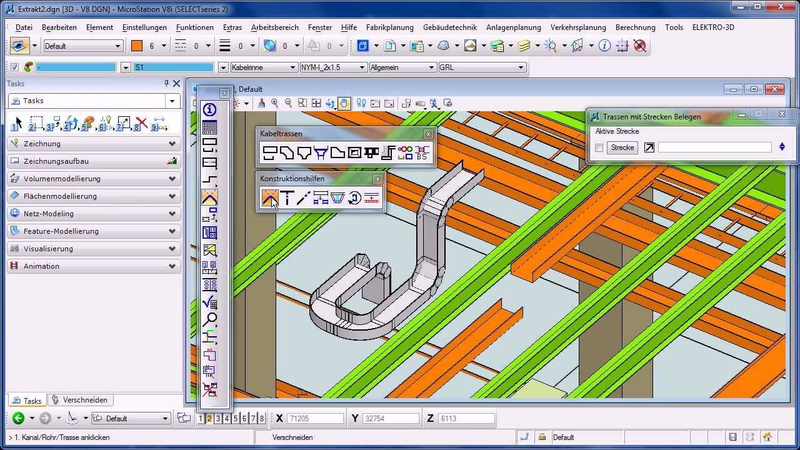Click the Strecke button
800x450 pixels.
(x=622, y=147)
